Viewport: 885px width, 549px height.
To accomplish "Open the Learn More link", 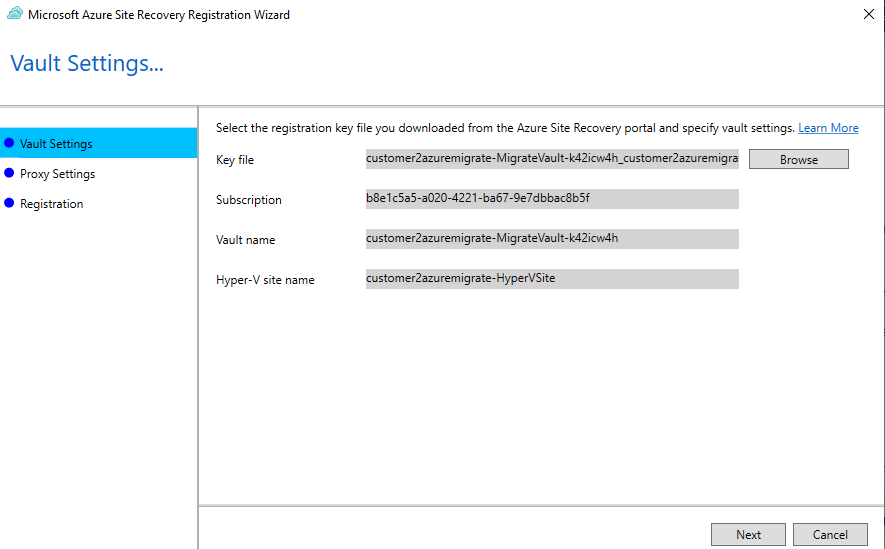I will tap(828, 128).
